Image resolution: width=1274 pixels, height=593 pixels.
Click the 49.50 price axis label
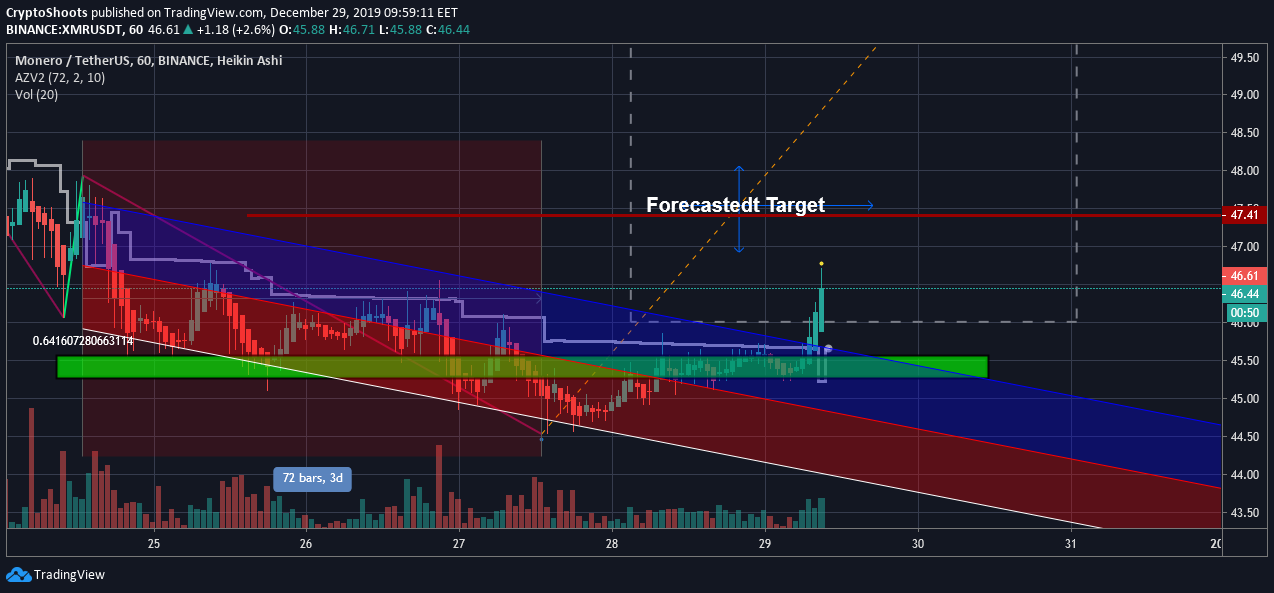click(1244, 57)
